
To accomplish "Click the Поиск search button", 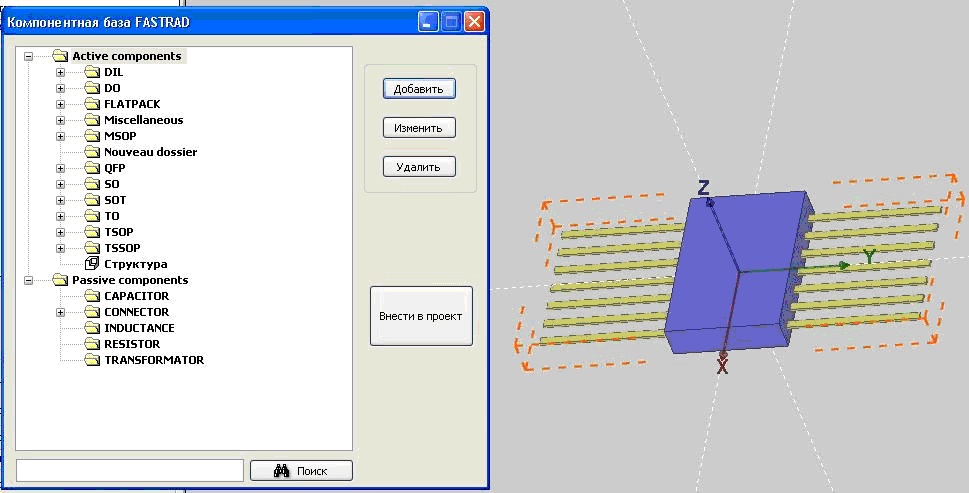I will pos(301,471).
